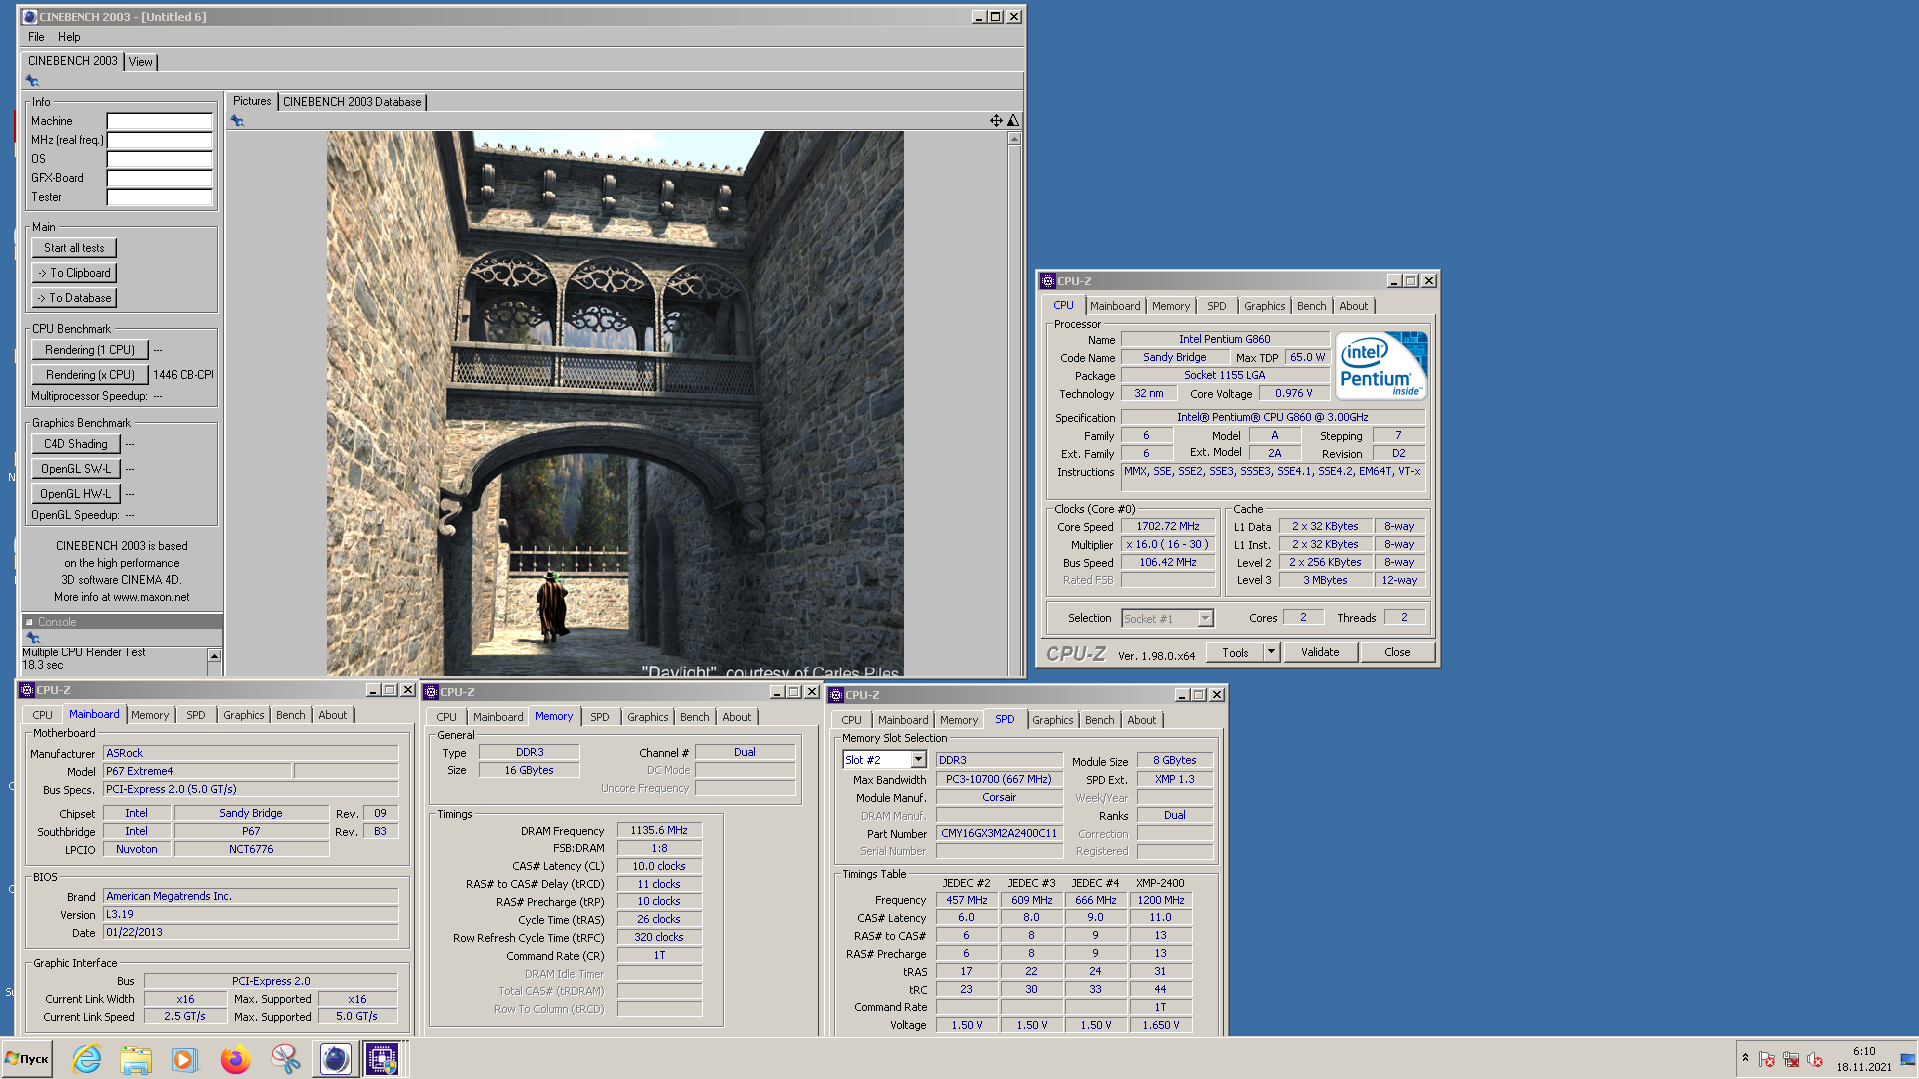Open Graphics tab in CPU-Z CPU window

coord(1264,306)
